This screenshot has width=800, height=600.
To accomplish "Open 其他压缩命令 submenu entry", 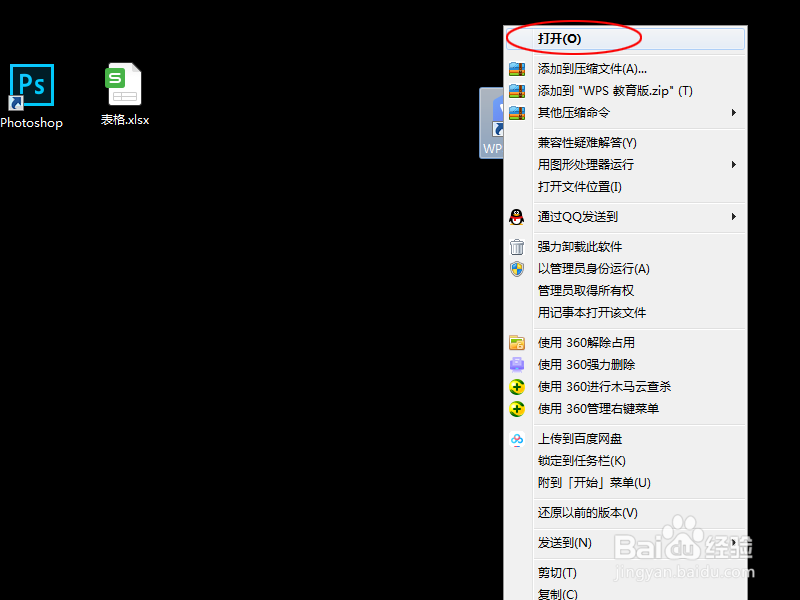I will click(625, 113).
